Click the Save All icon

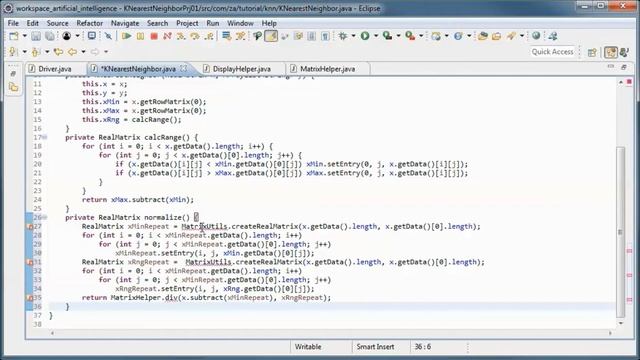click(x=50, y=36)
